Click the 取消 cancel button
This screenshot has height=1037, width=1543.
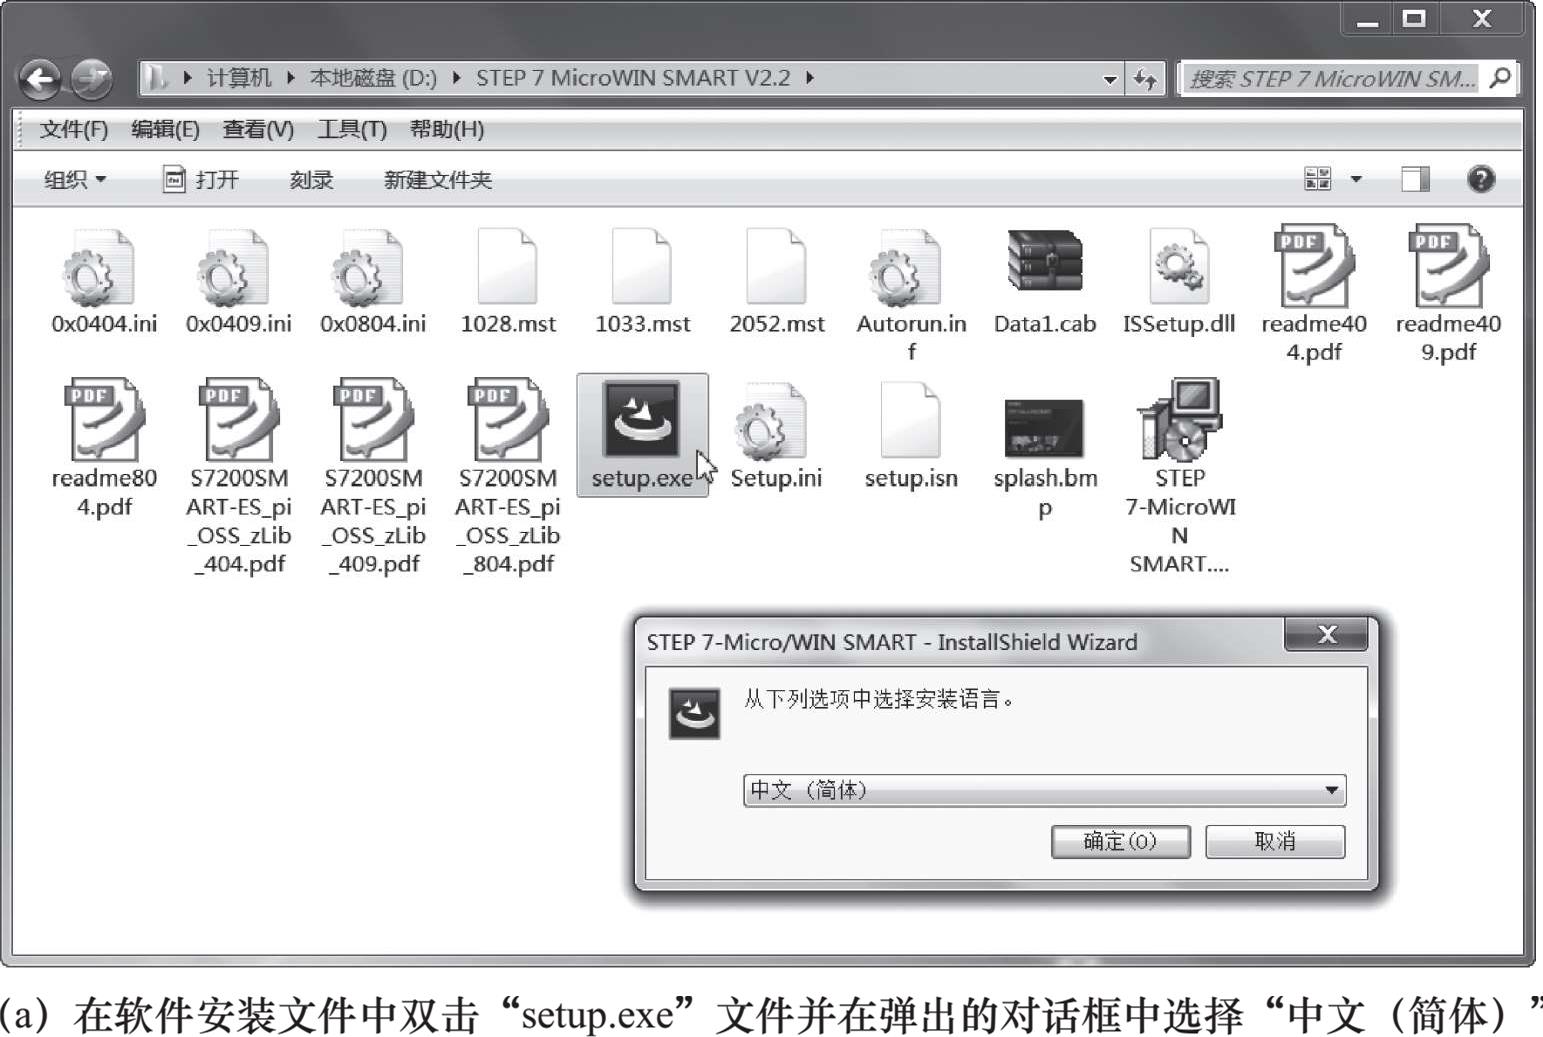point(1274,841)
